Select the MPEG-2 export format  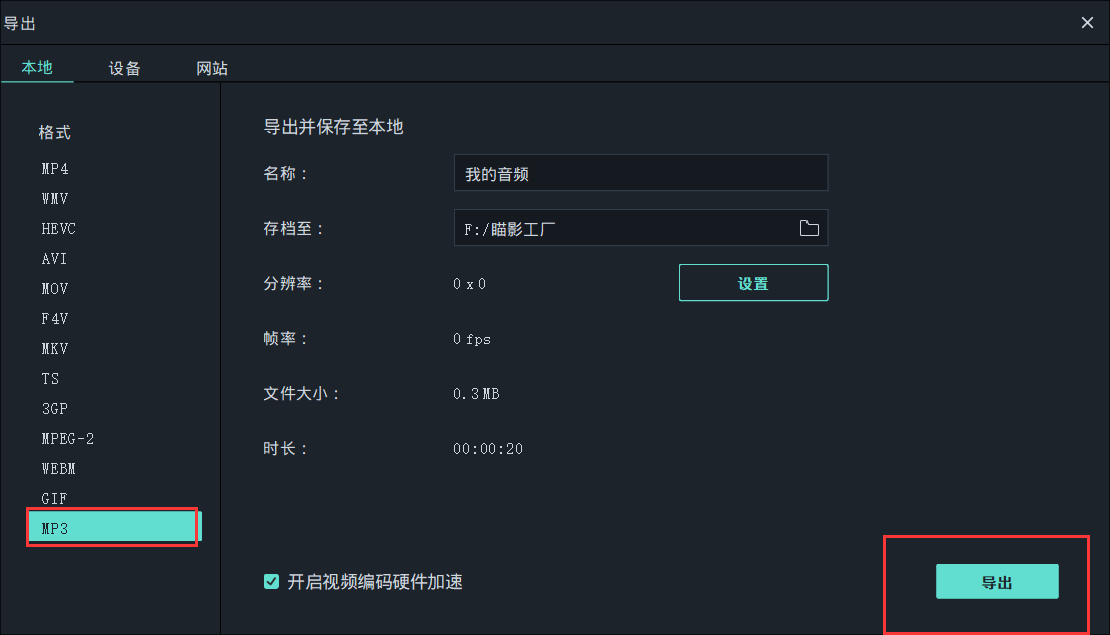pos(67,438)
